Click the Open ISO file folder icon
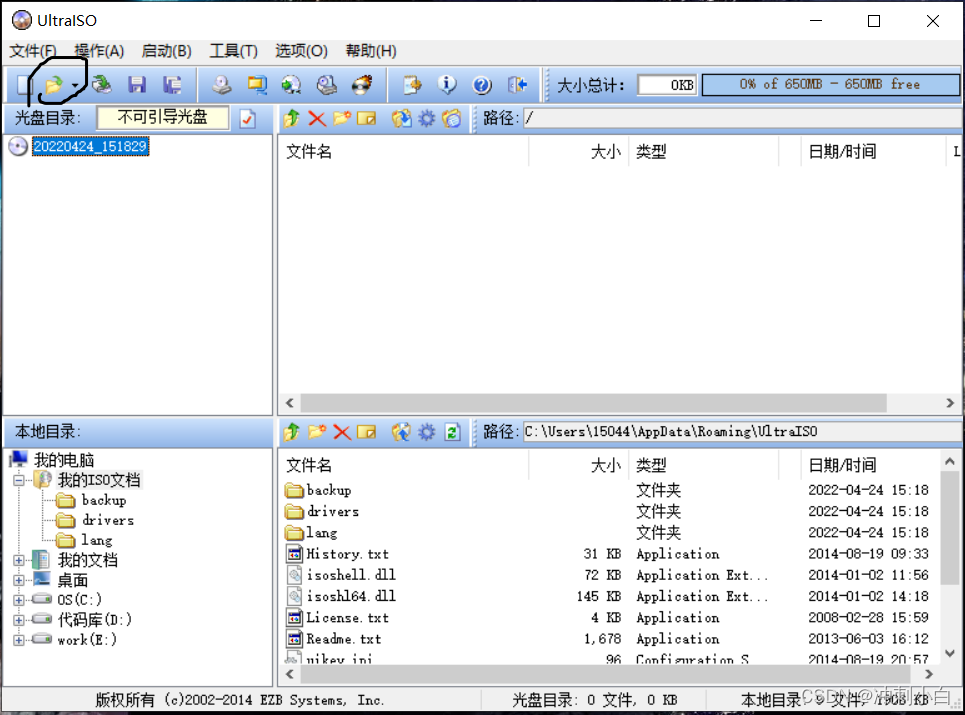Viewport: 965px width, 715px height. pos(54,85)
